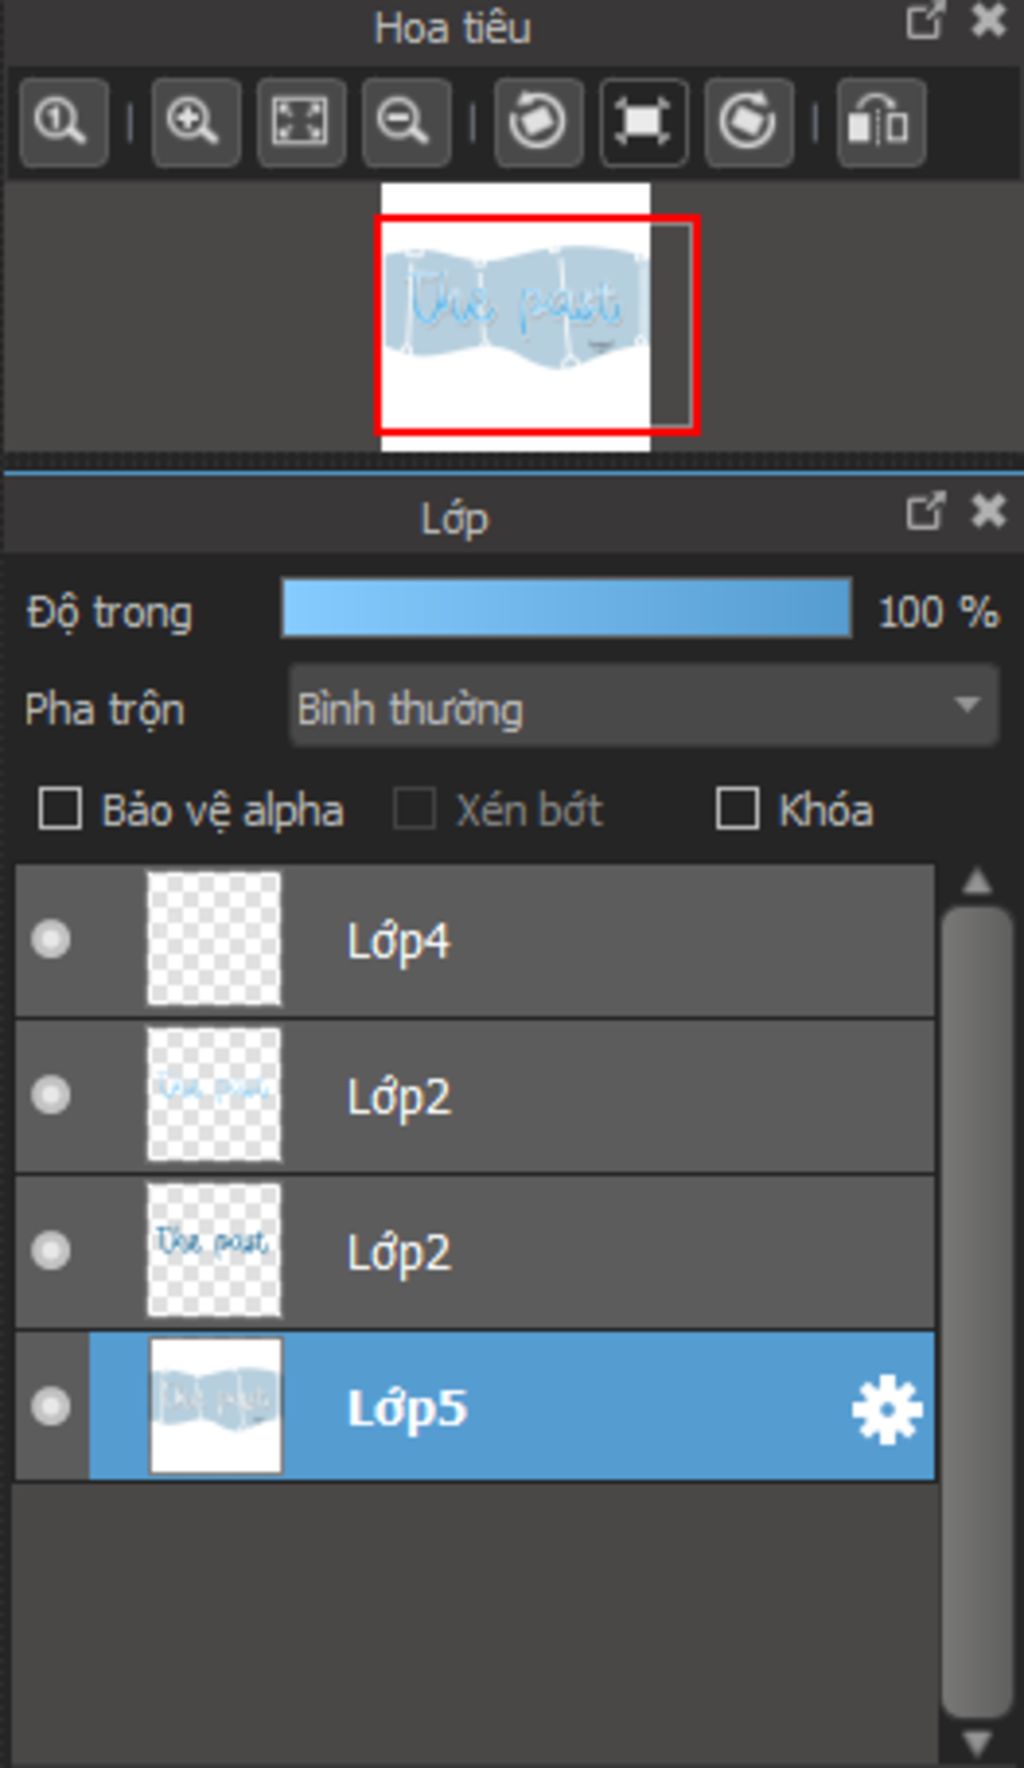Open Lớp5 layer settings gear

click(886, 1410)
